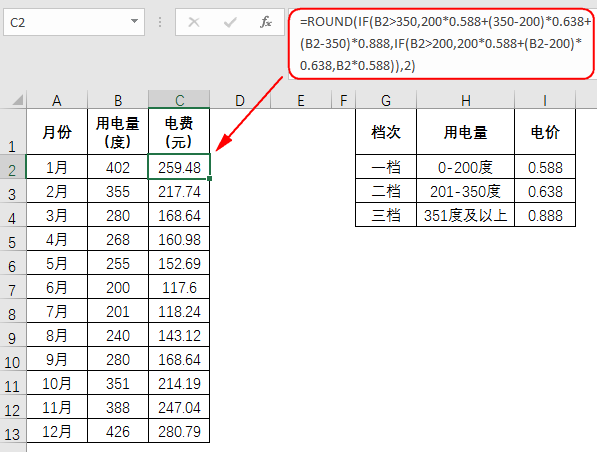Select cell containing 351度及以上
The width and height of the screenshot is (597, 452).
coord(466,215)
